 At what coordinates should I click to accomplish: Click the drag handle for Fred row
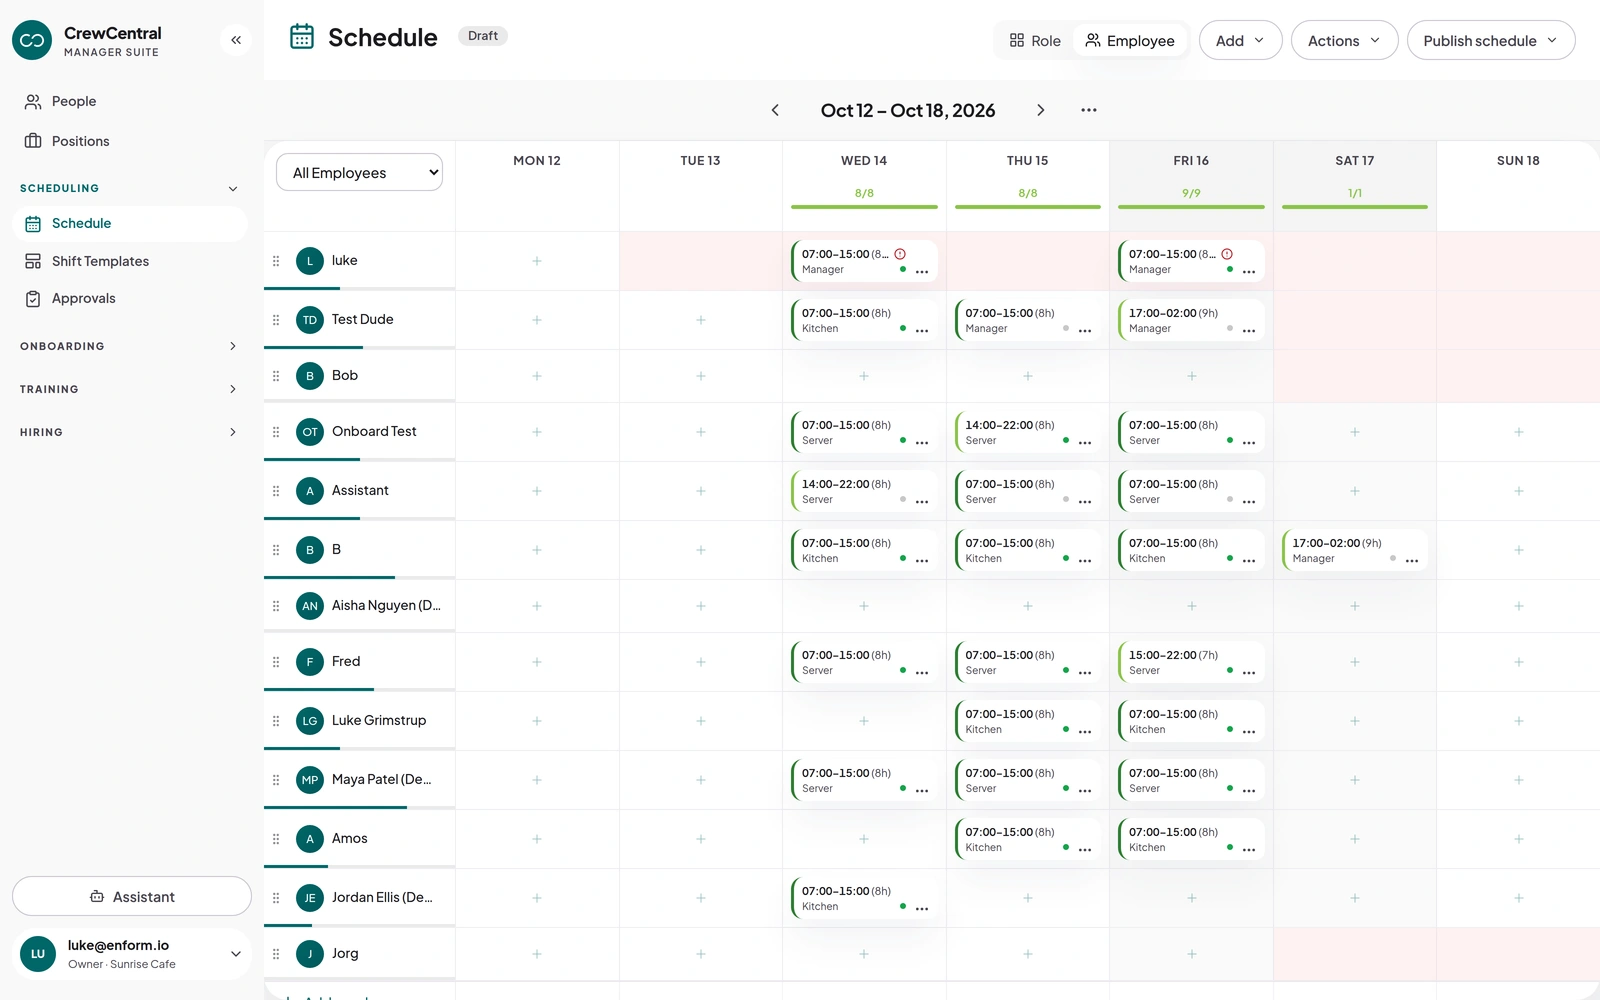[x=276, y=662]
